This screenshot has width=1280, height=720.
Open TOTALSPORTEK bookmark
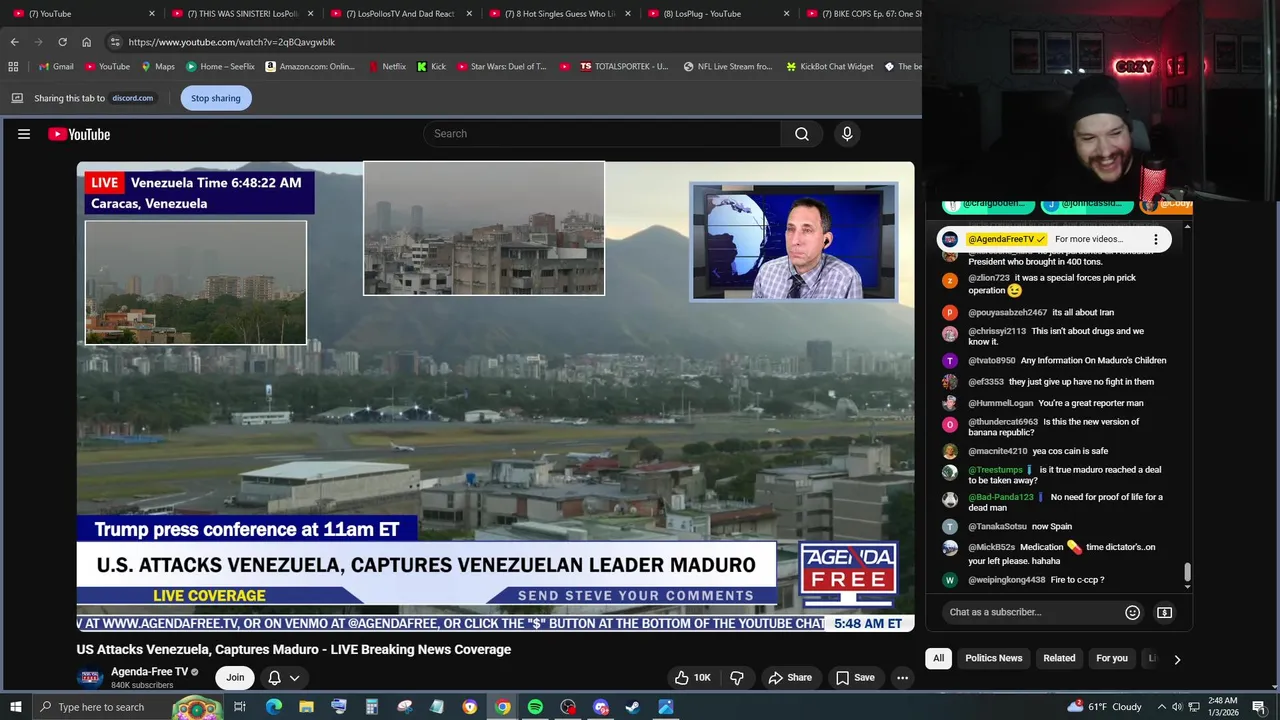[624, 67]
